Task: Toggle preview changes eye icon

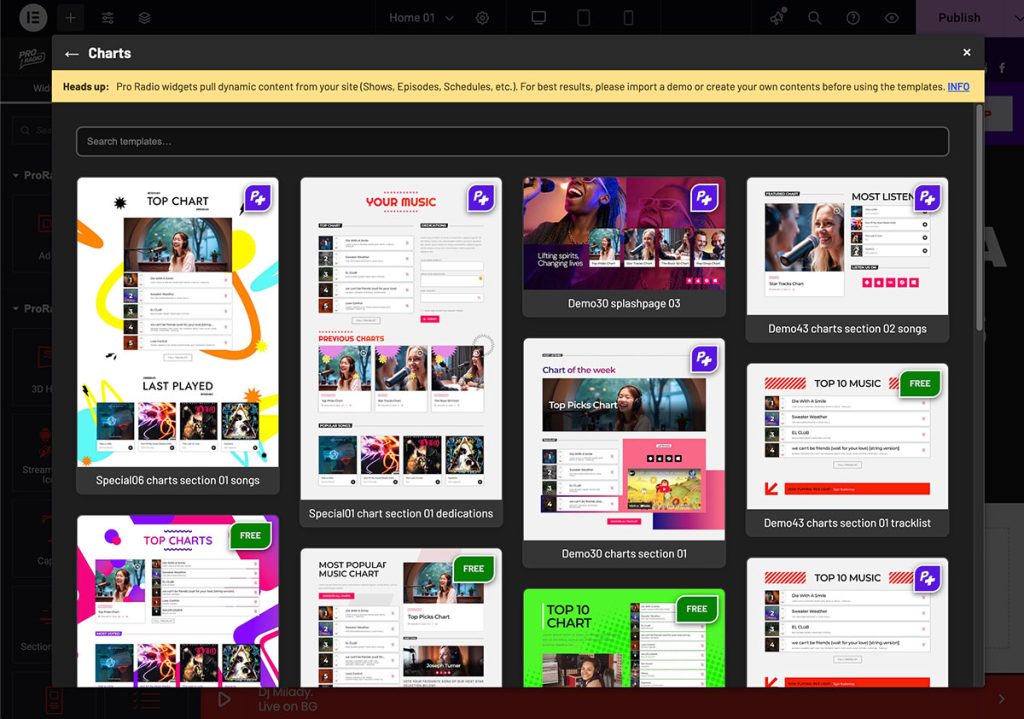Action: [891, 18]
